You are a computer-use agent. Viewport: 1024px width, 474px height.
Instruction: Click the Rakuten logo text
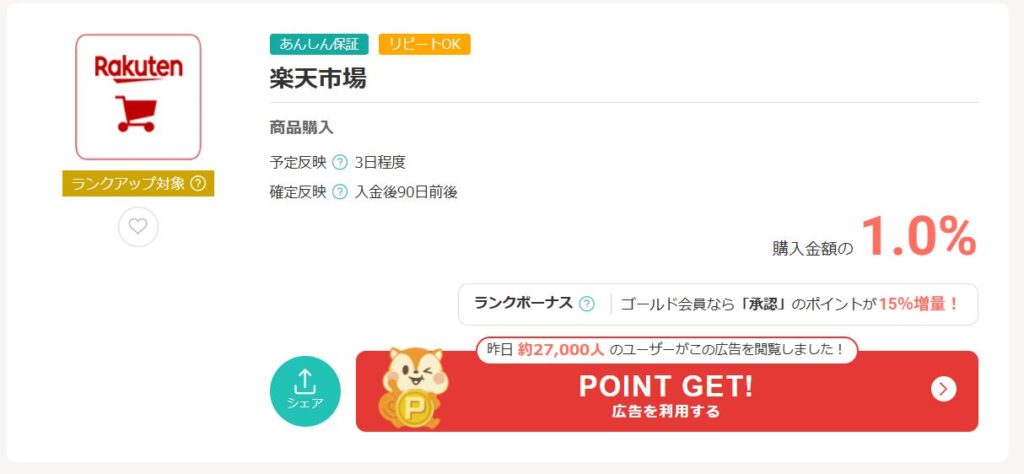[138, 69]
